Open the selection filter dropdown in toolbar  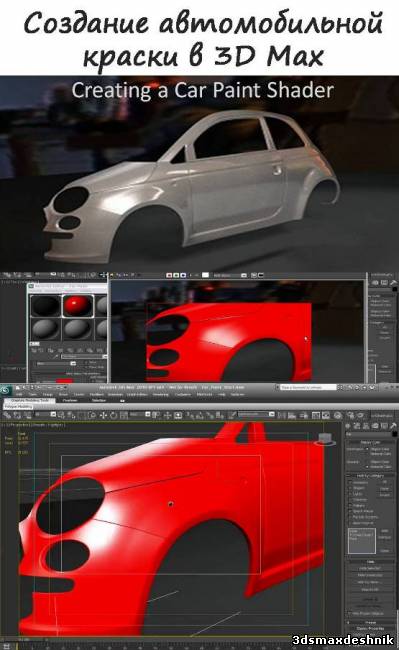coord(45,415)
